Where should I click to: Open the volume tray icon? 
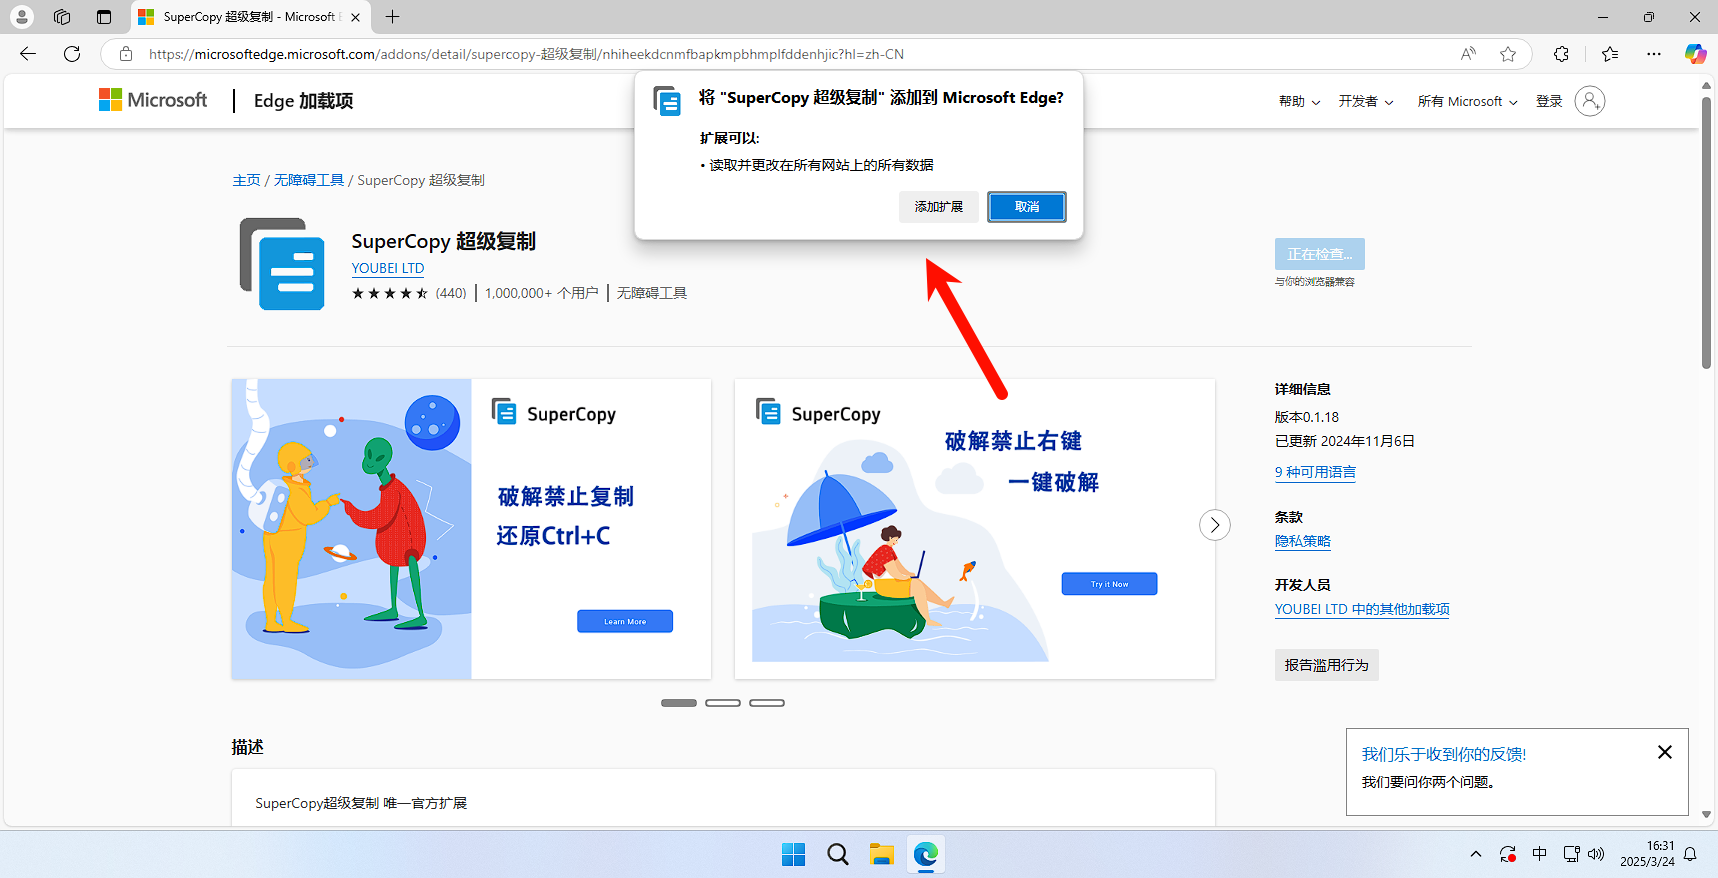click(x=1596, y=854)
